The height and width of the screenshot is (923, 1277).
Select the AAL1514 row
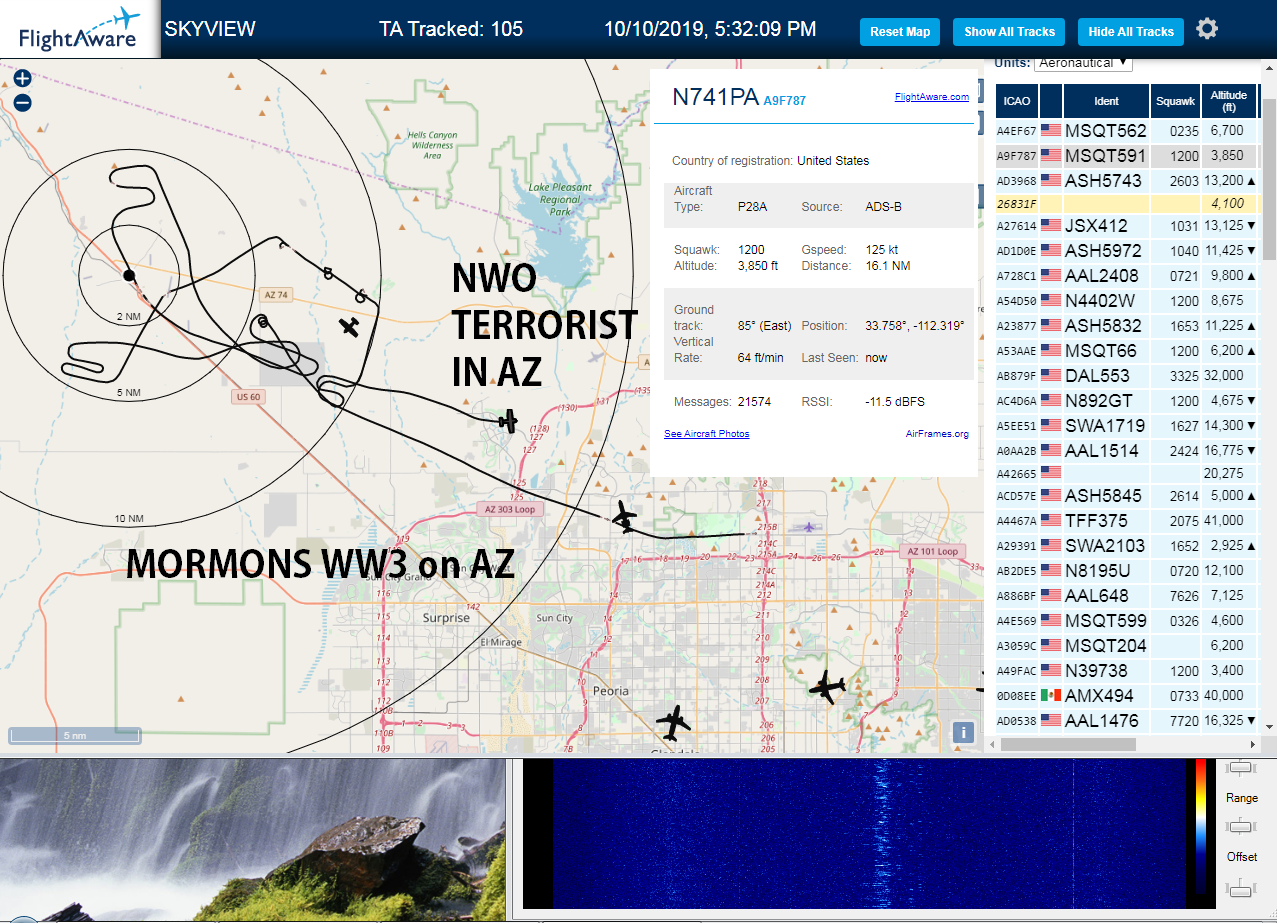1127,450
